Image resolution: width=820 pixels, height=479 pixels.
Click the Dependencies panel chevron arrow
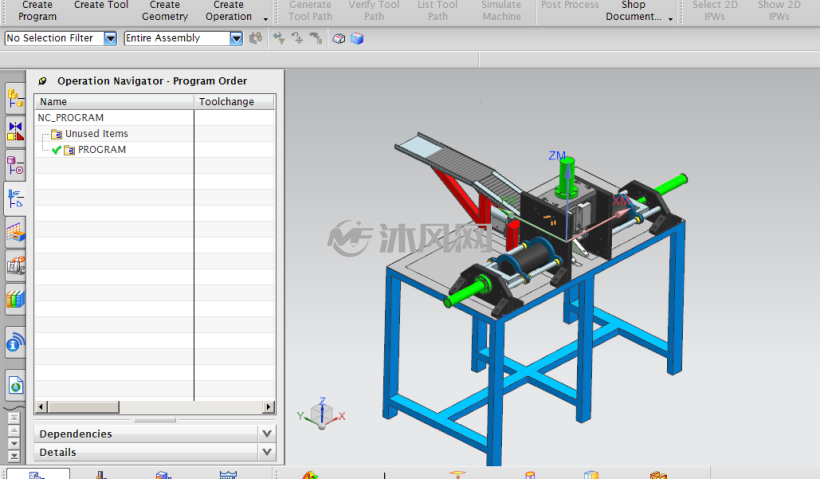click(x=267, y=434)
